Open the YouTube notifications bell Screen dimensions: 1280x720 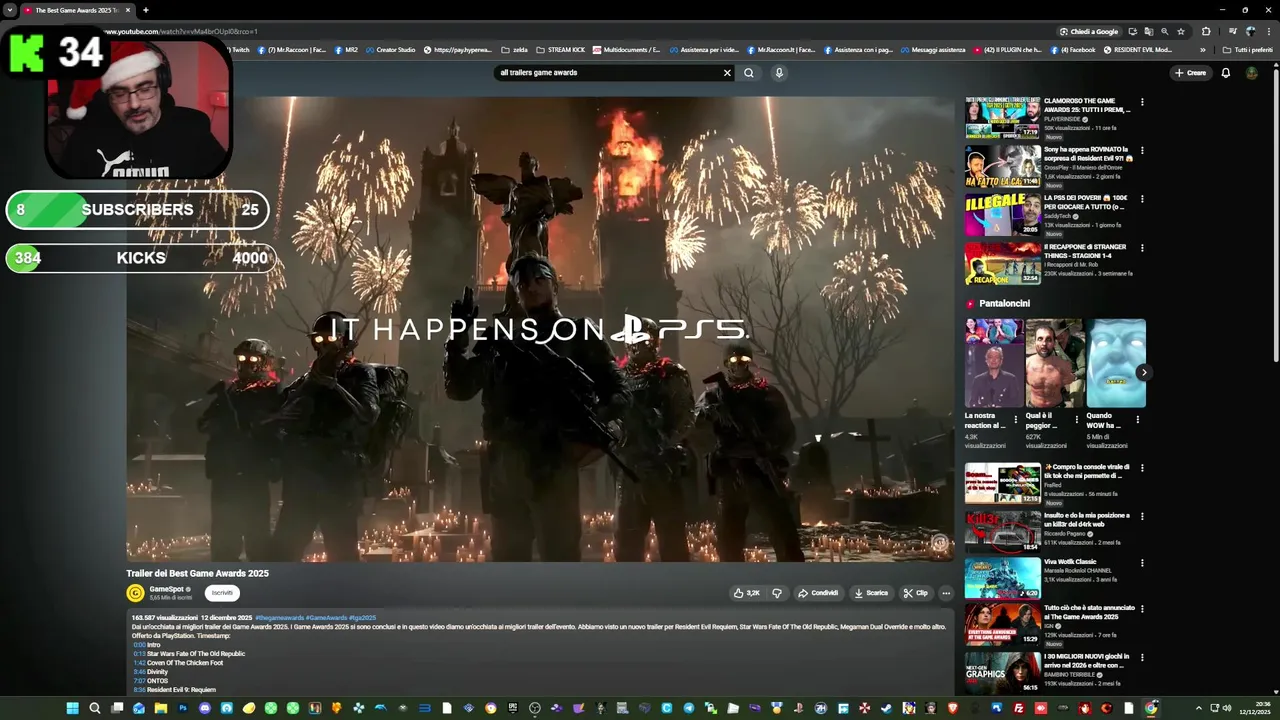click(x=1226, y=73)
